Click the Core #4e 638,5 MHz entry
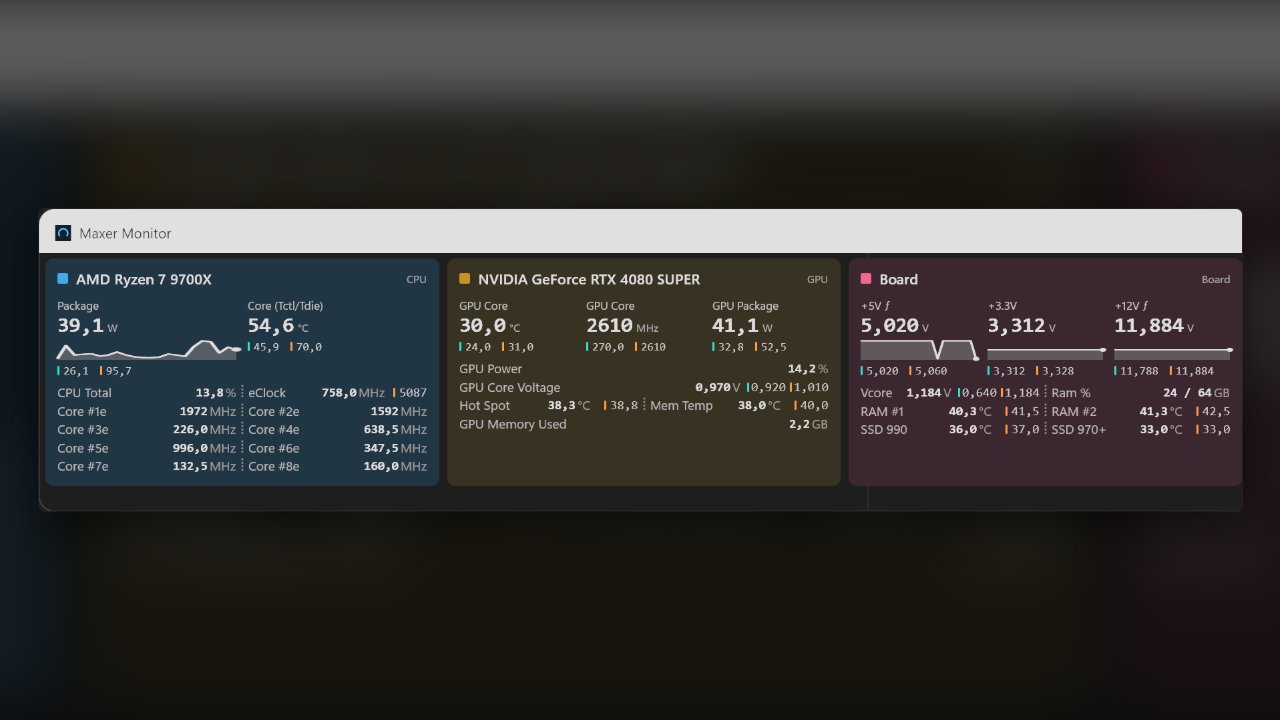Viewport: 1280px width, 720px height. (x=338, y=430)
